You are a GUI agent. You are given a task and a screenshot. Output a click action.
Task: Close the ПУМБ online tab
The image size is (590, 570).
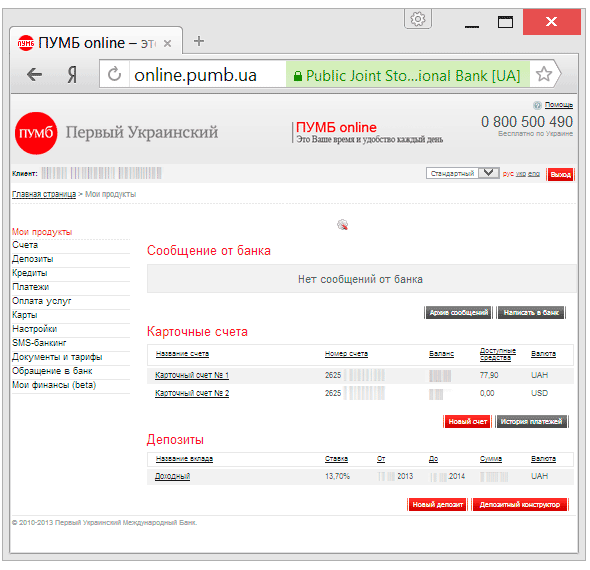coord(167,44)
